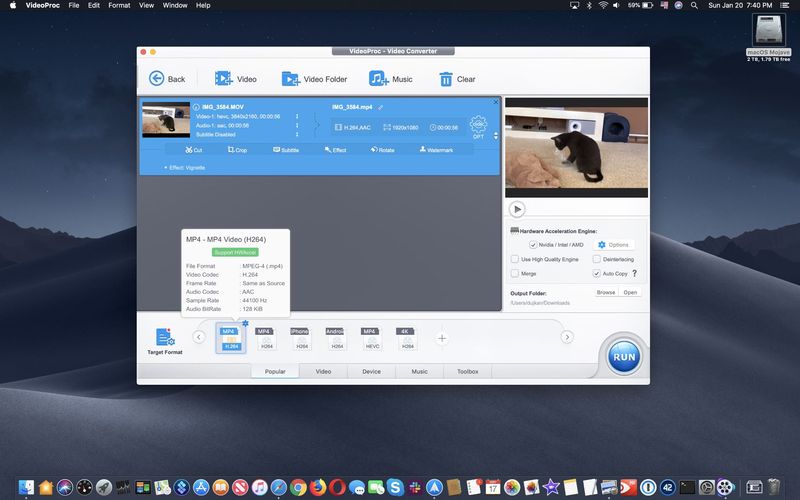
Task: Open Finder from the dock
Action: [26, 487]
